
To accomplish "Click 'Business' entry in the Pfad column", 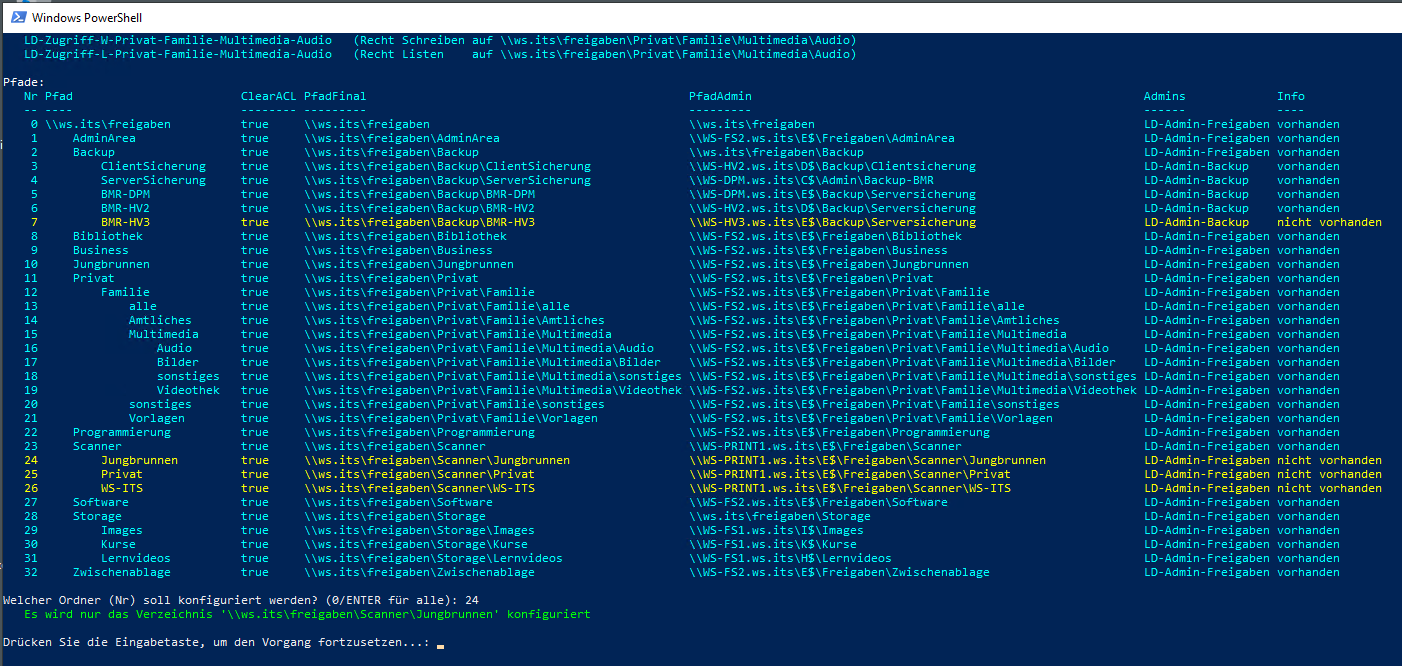I will [101, 250].
